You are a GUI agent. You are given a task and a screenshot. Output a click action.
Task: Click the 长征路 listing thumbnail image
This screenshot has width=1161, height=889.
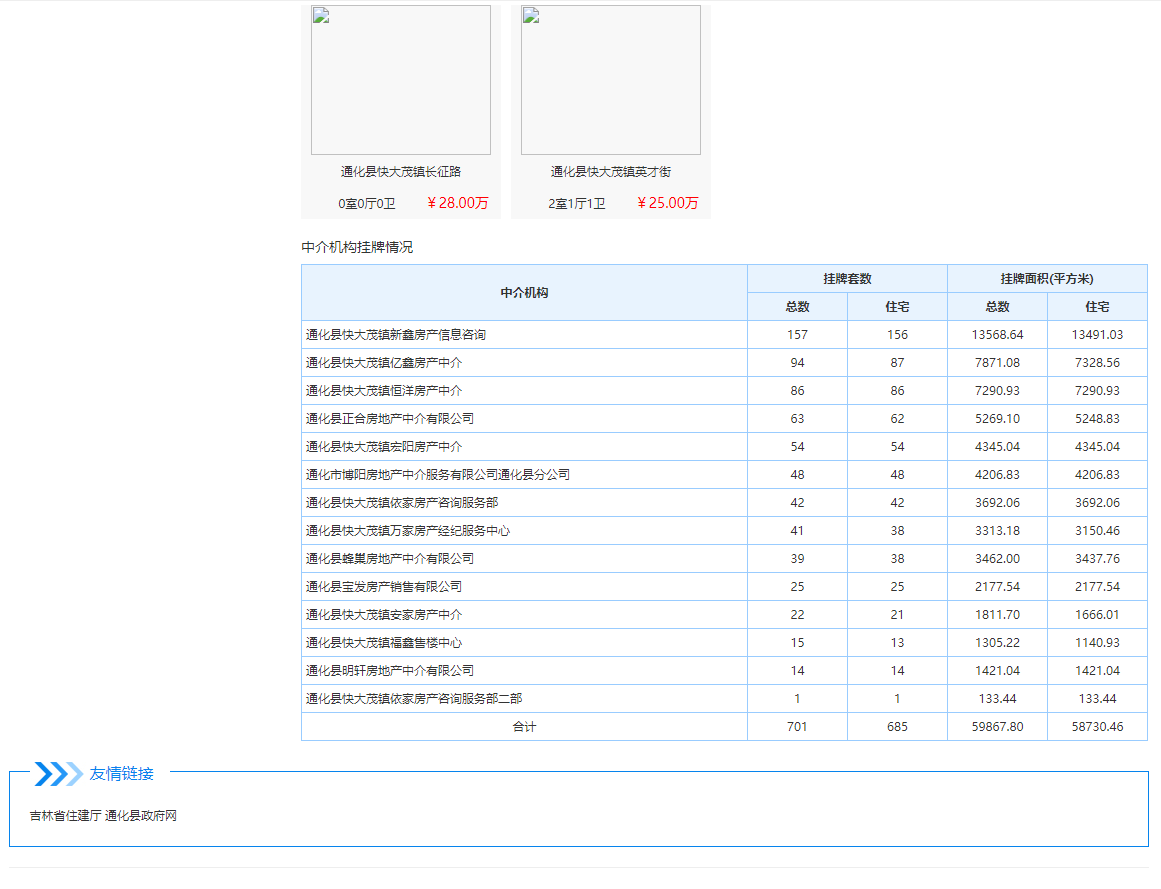(x=400, y=80)
